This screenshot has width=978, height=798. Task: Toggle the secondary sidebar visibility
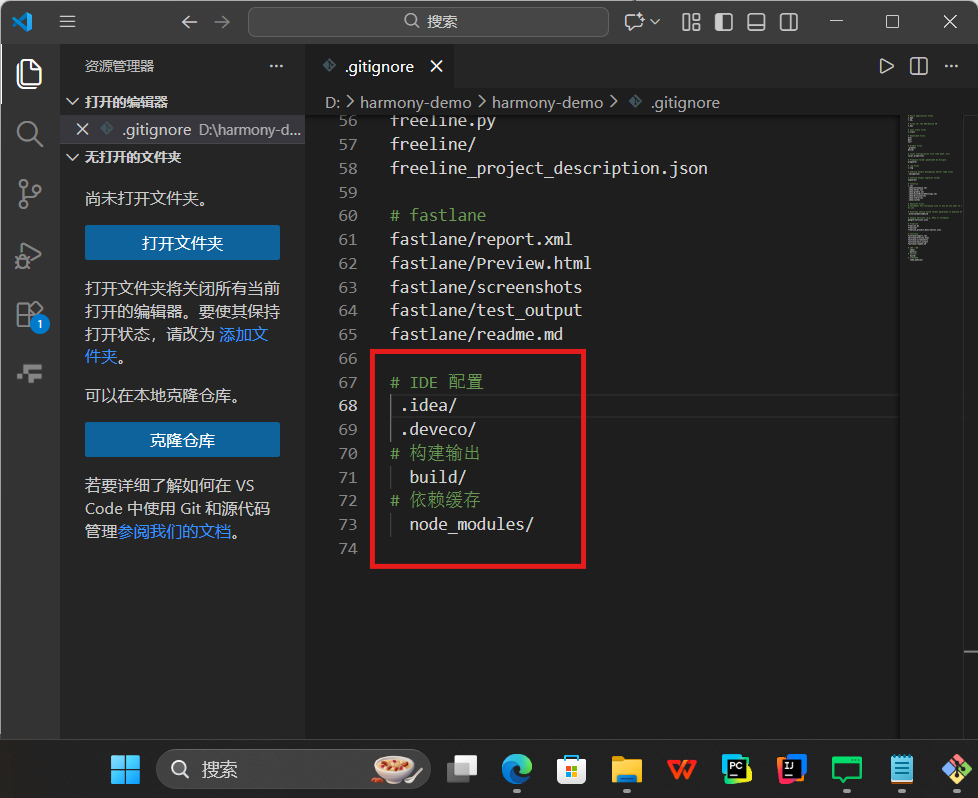pos(788,22)
